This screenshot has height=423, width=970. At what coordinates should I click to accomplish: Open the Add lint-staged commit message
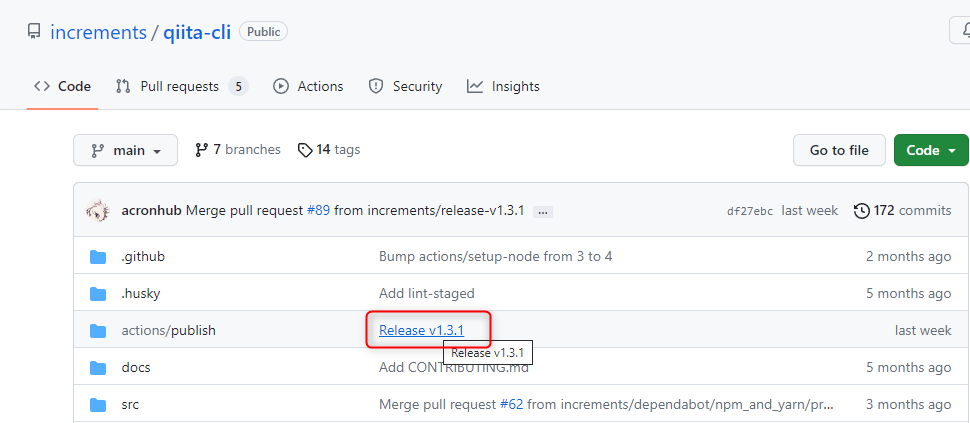point(427,294)
